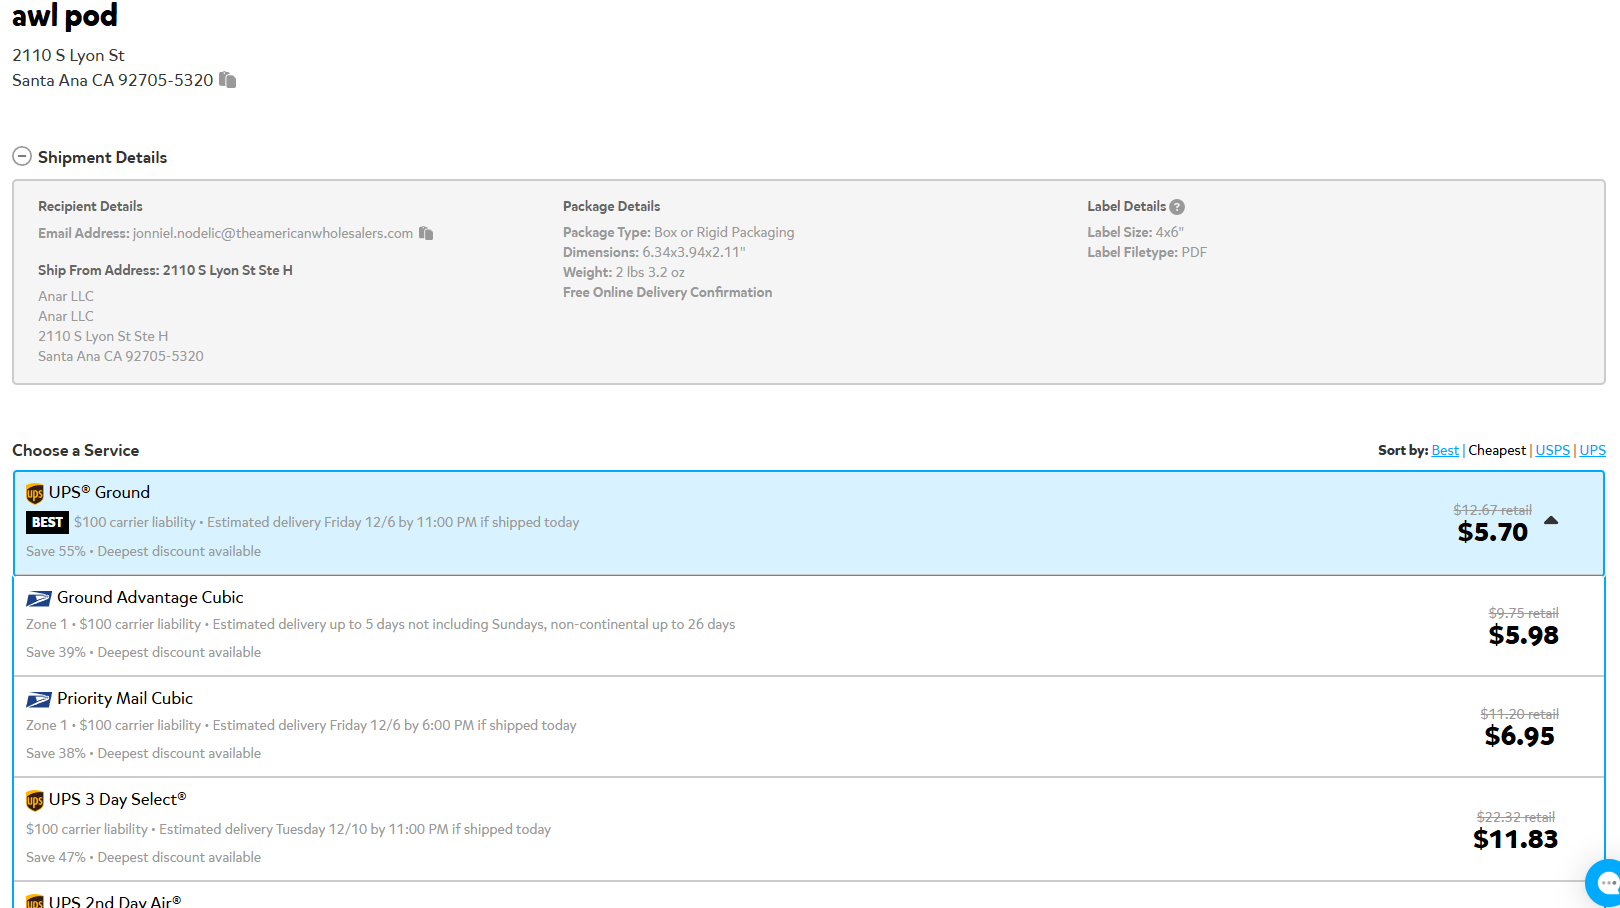
Task: Click the email jonniel.nodelic@theamericanwholesalers.com
Action: tap(273, 233)
